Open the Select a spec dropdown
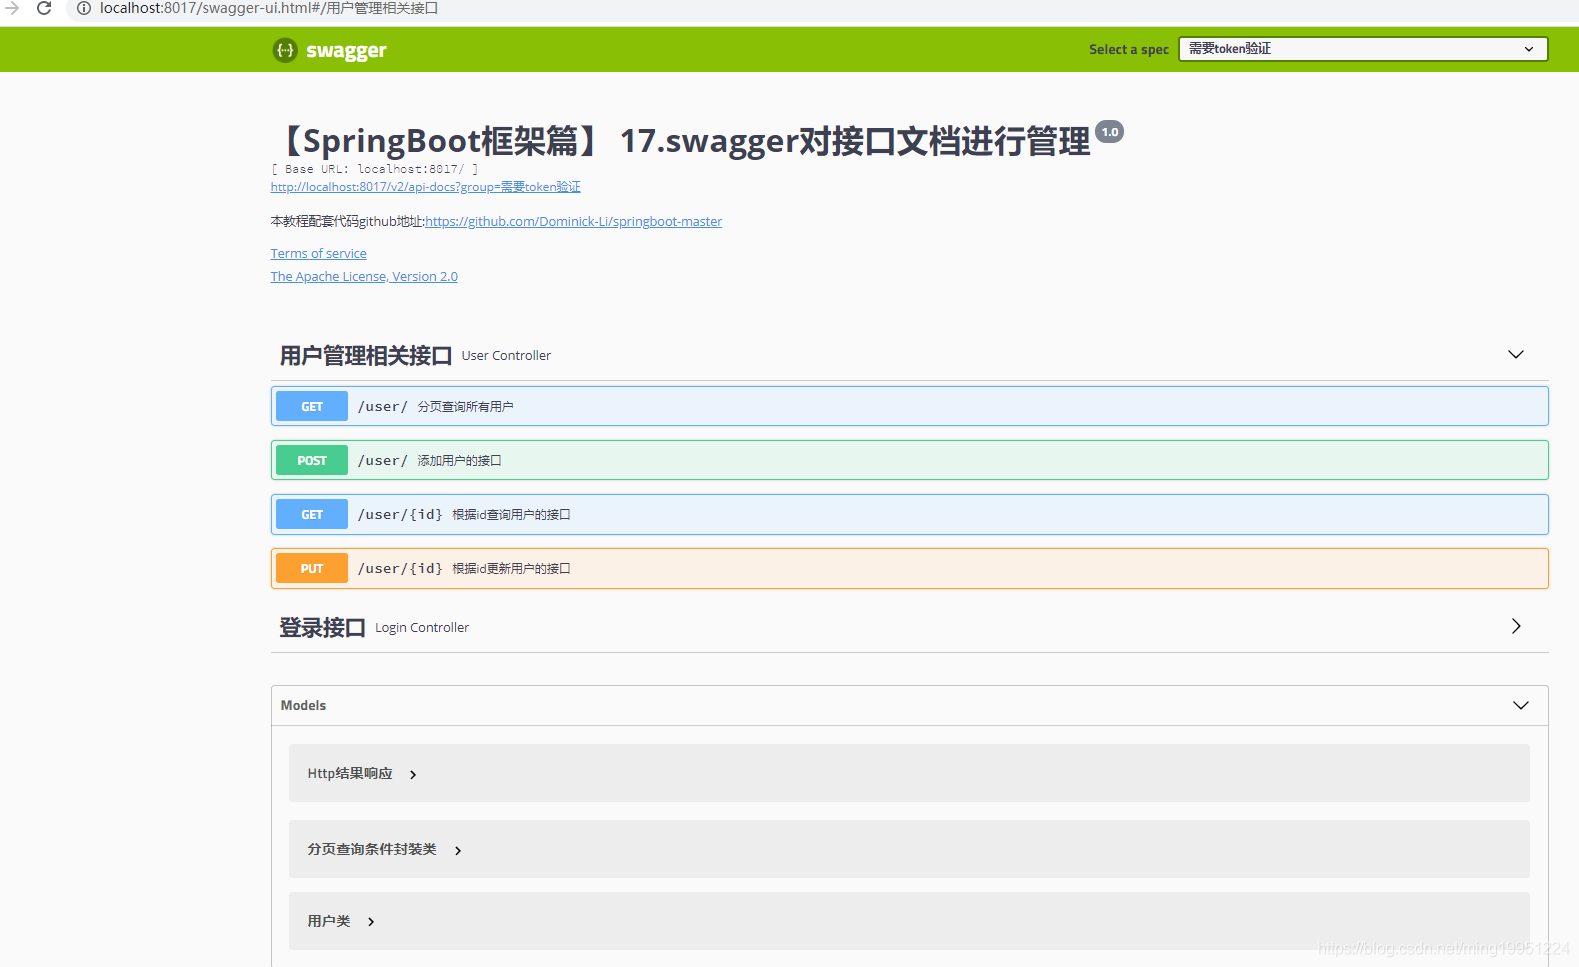 click(x=1362, y=49)
